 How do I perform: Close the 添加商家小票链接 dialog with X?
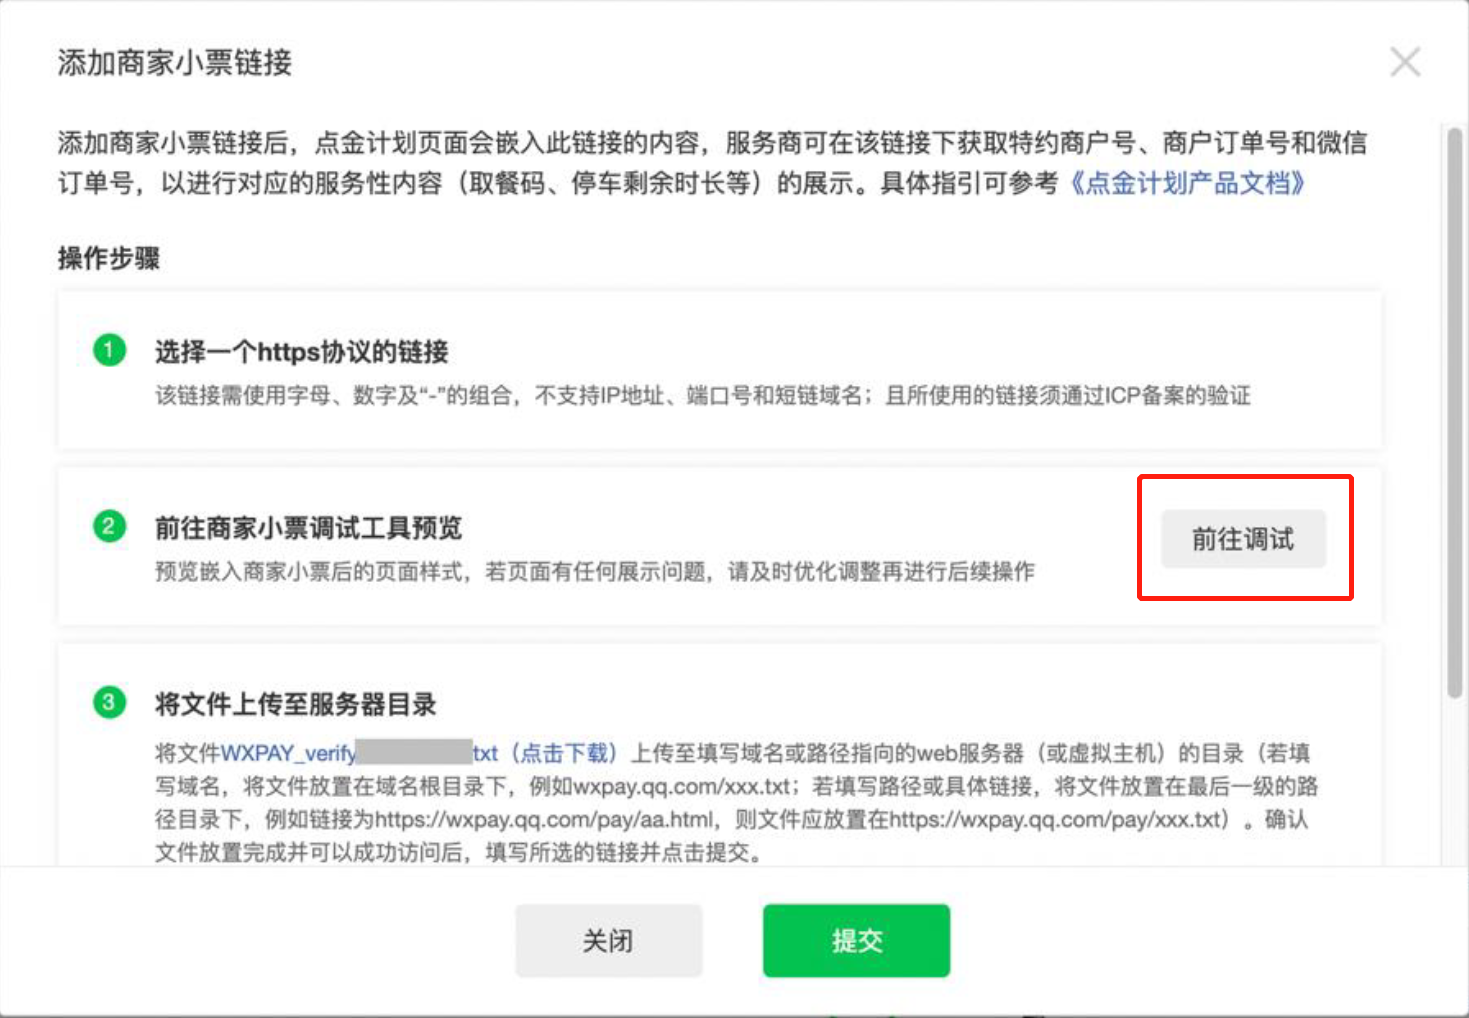pos(1405,62)
